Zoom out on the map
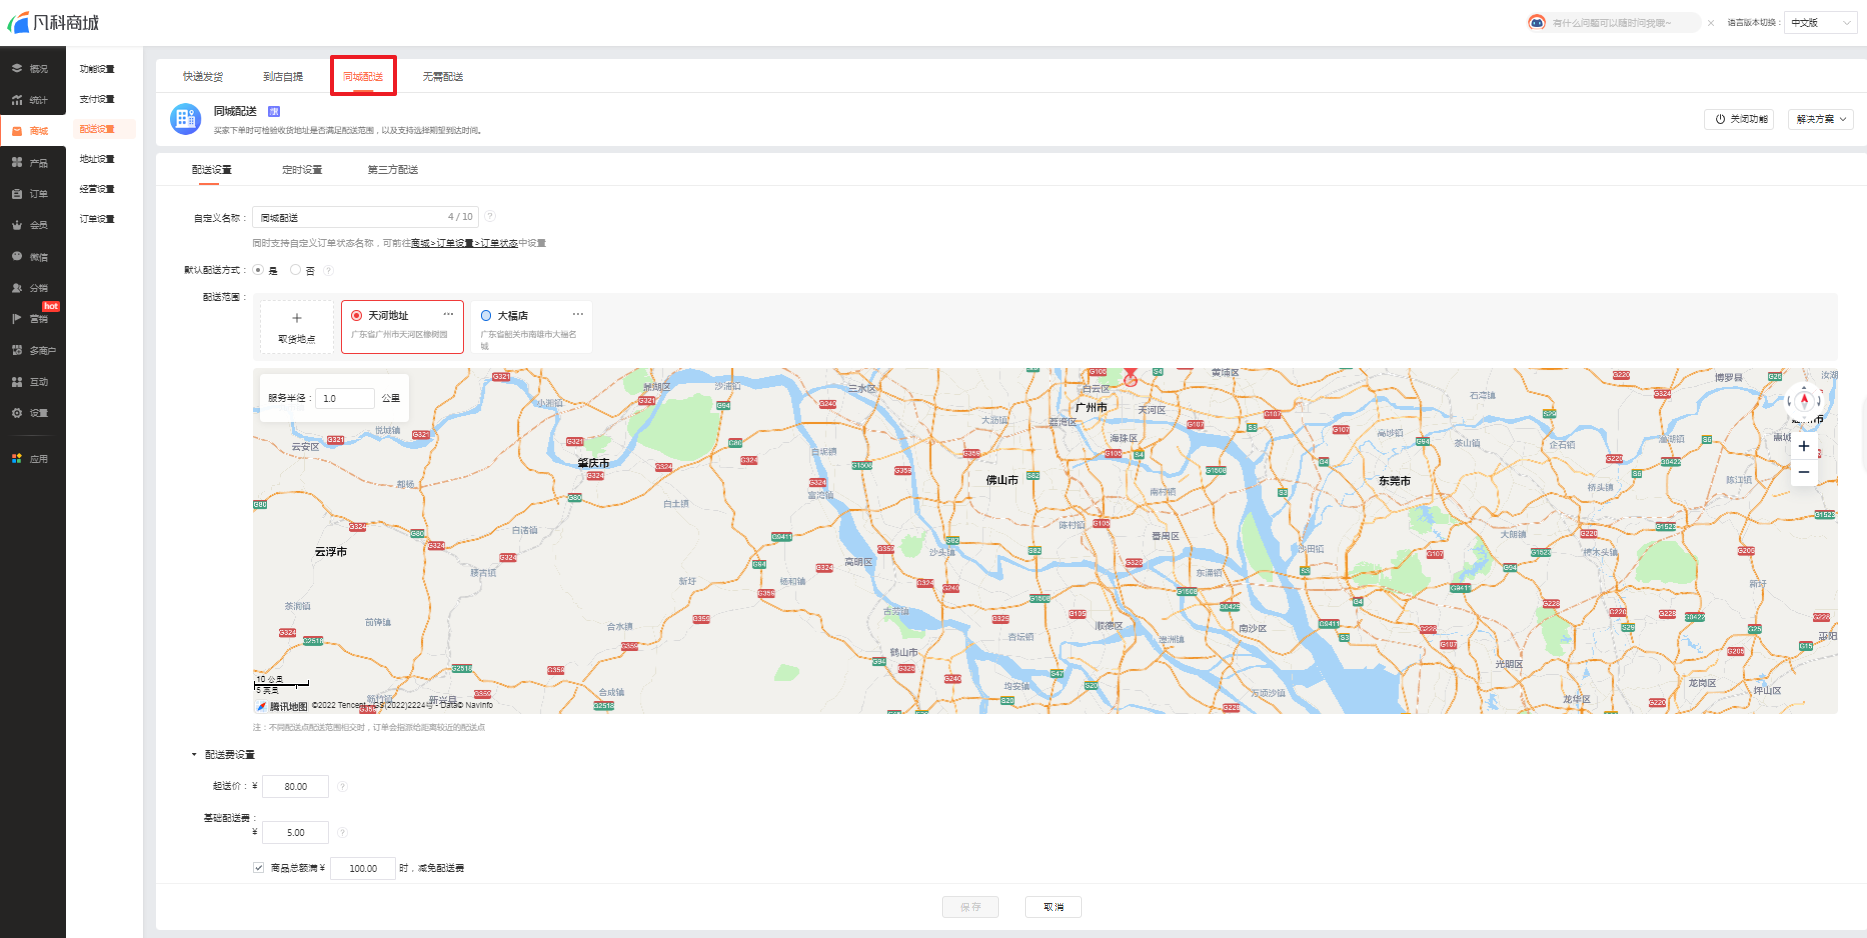The width and height of the screenshot is (1867, 938). (x=1804, y=472)
